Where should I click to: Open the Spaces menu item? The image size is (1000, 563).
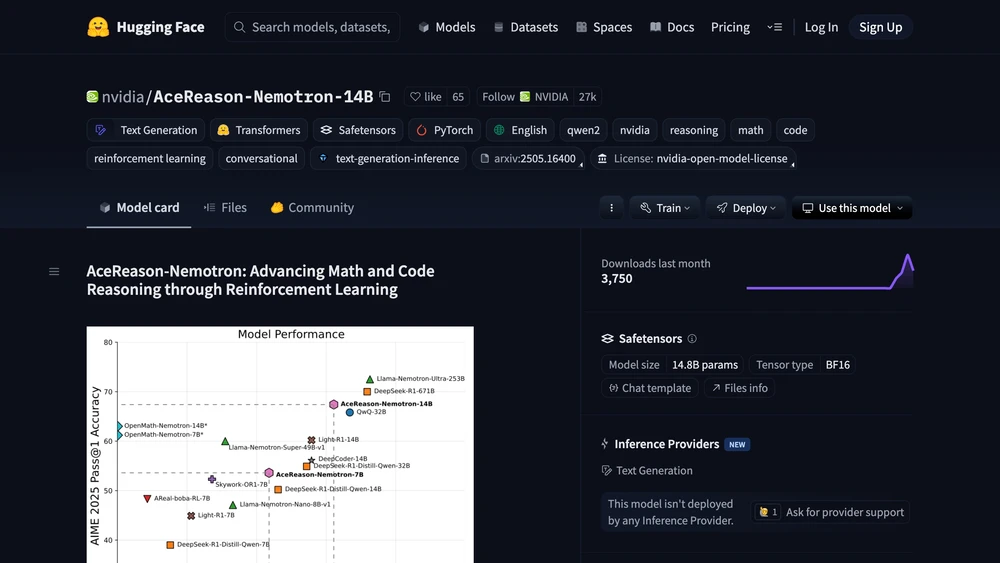(604, 27)
